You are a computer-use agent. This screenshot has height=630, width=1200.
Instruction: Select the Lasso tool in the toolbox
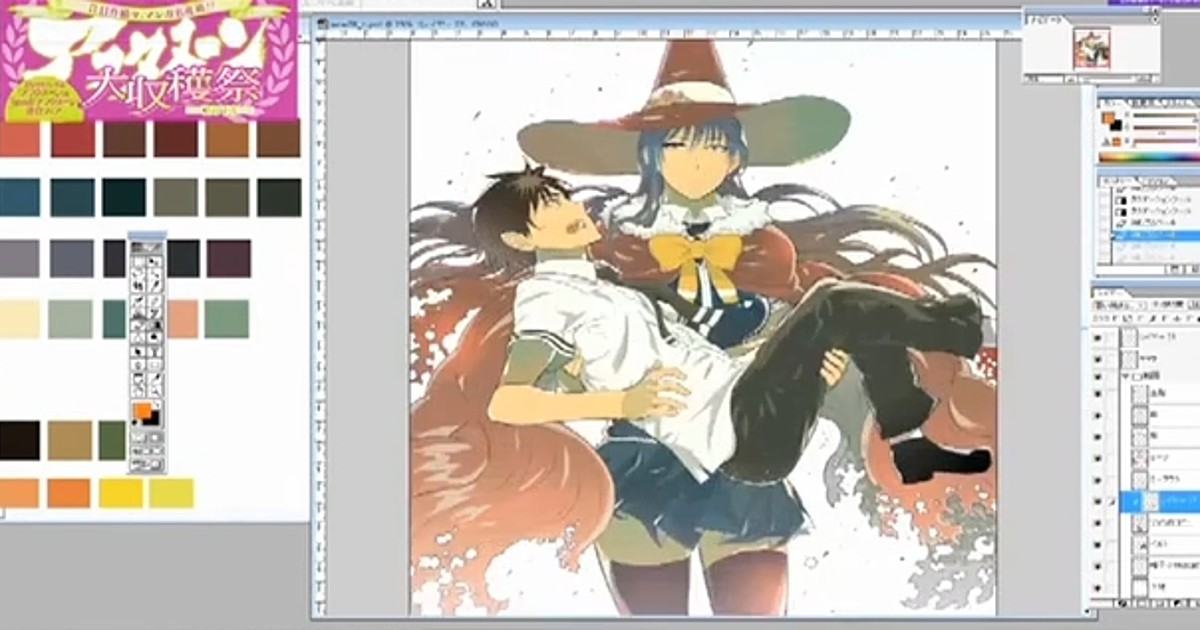140,274
